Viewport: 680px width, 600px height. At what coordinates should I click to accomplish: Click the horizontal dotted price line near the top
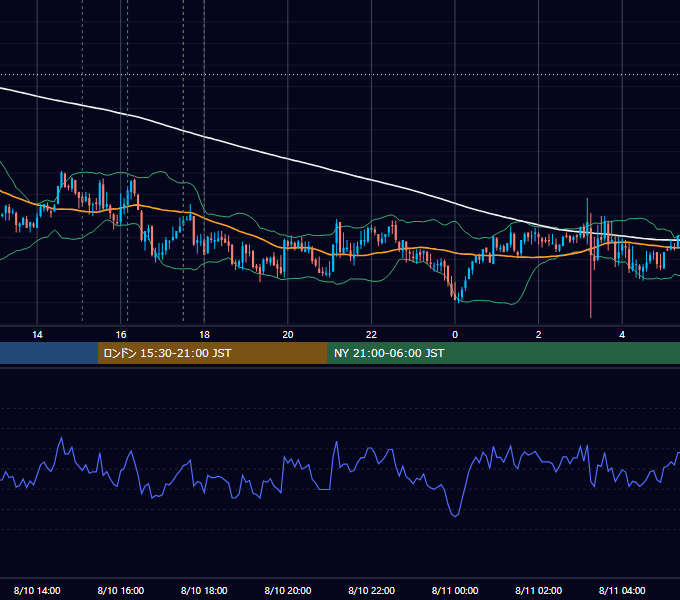(340, 75)
